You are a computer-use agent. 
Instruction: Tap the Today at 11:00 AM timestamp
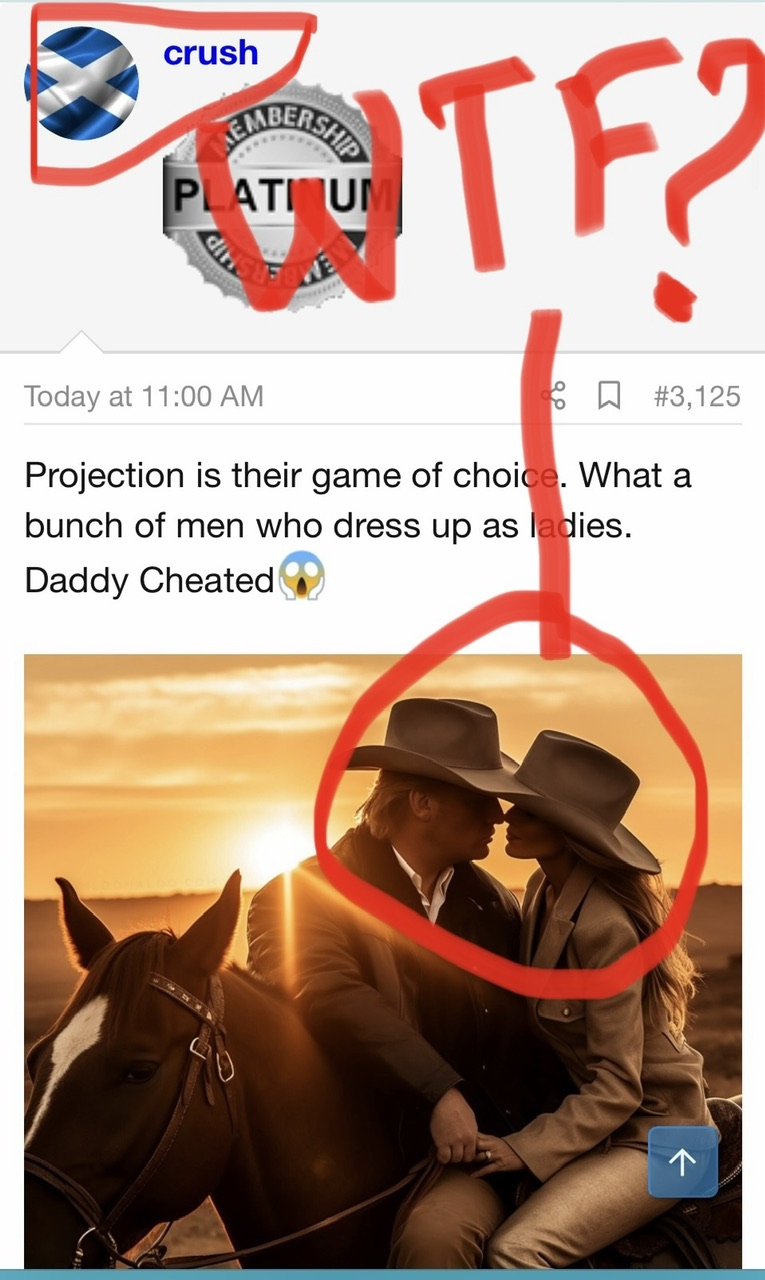pos(144,397)
